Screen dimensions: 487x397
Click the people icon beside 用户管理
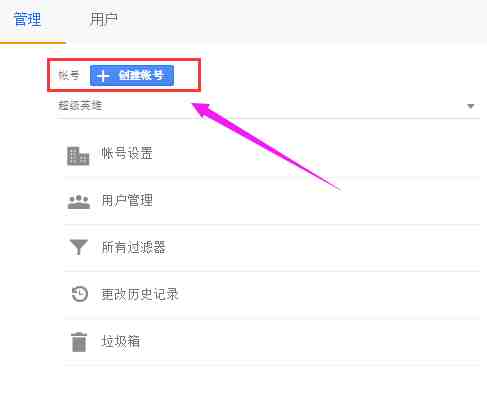pos(79,202)
